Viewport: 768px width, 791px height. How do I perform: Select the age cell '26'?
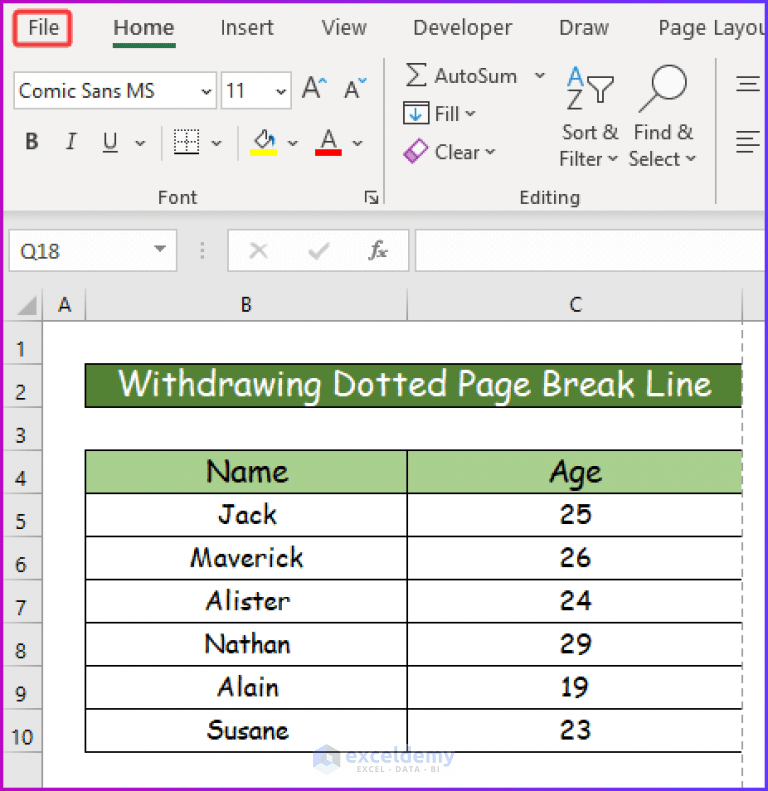click(x=575, y=558)
